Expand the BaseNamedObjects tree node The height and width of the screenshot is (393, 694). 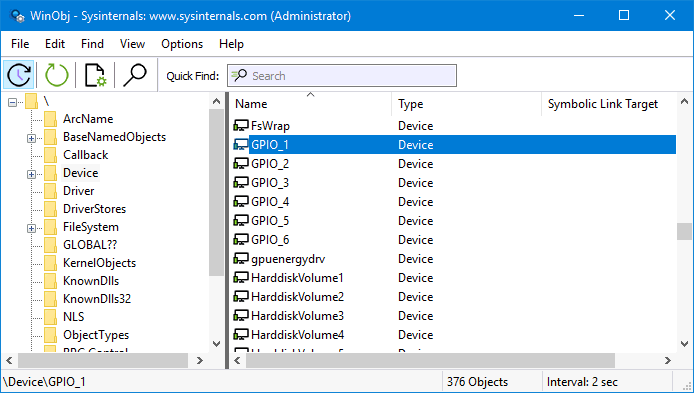pos(31,139)
